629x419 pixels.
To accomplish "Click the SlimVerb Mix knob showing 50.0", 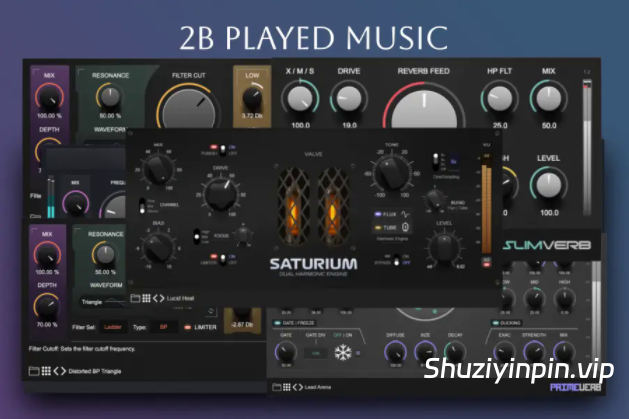I will click(x=548, y=99).
